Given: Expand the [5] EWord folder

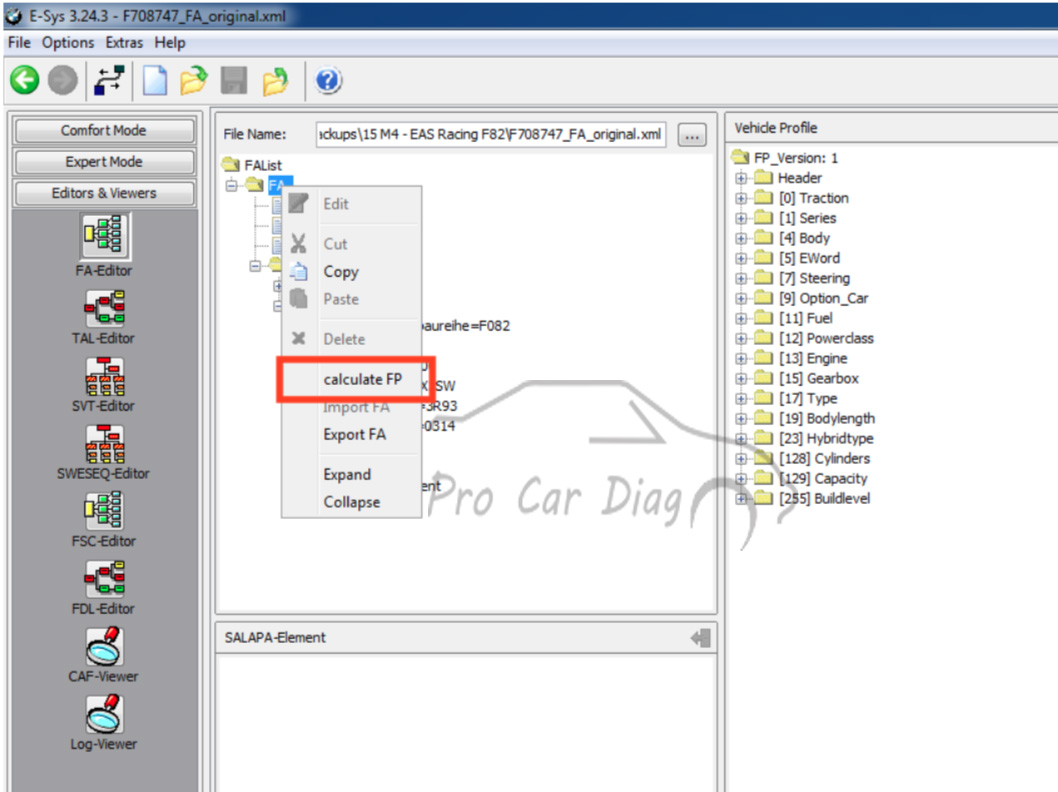Looking at the screenshot, I should coord(741,258).
